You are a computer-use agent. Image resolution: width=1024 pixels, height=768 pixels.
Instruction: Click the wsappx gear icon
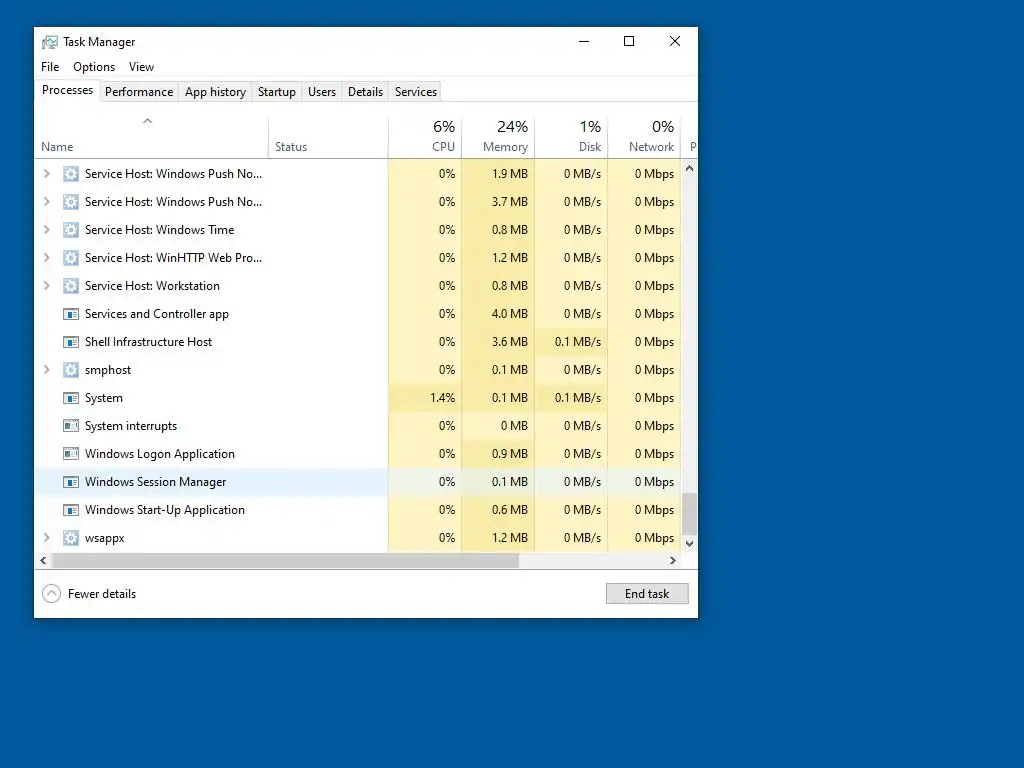pos(71,538)
